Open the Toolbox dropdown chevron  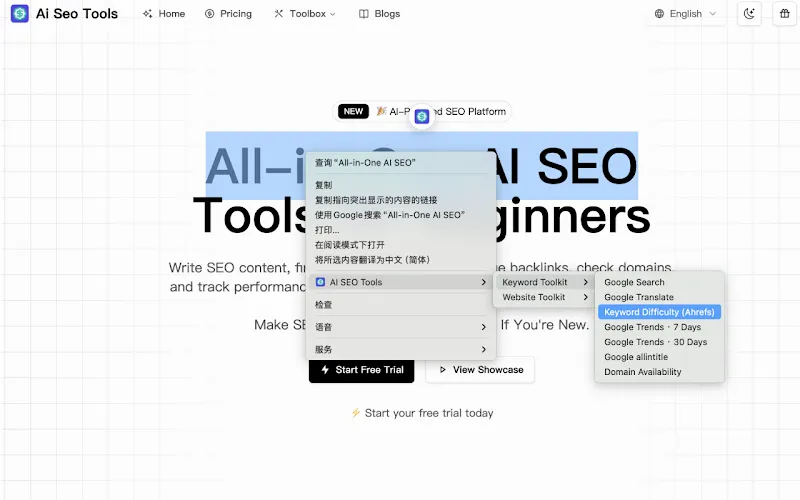pos(333,14)
